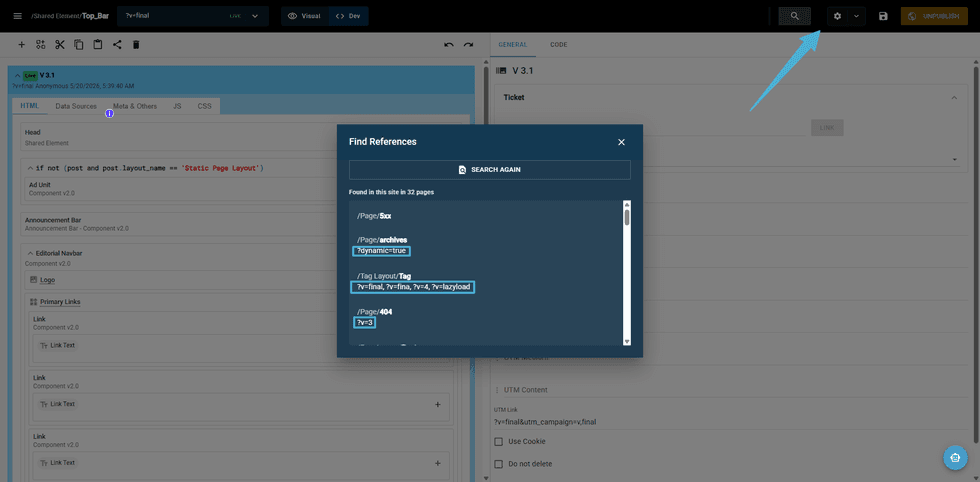Image resolution: width=980 pixels, height=482 pixels.
Task: Switch to the GENERAL panel tab
Action: (x=512, y=45)
